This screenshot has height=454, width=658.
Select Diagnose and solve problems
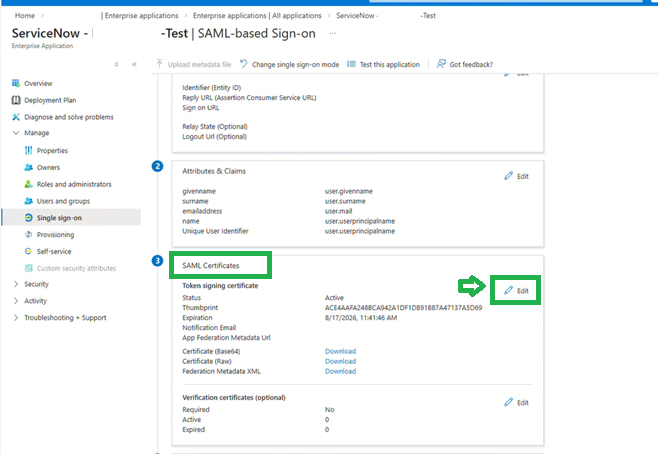(x=68, y=116)
